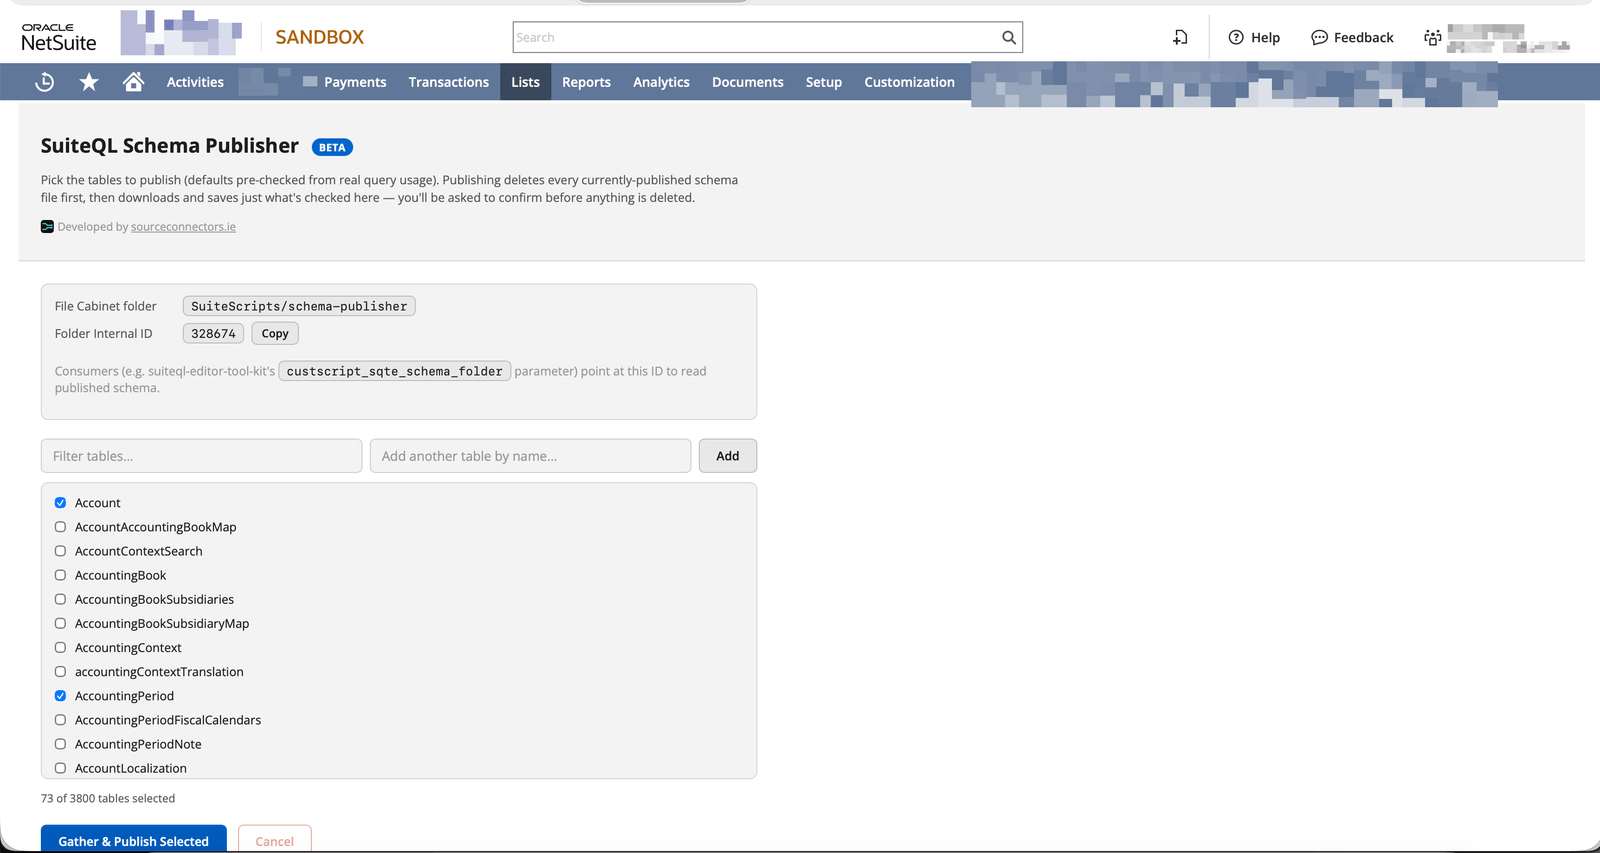Image resolution: width=1600 pixels, height=853 pixels.
Task: Check the AccountLocalization checkbox
Action: [60, 768]
